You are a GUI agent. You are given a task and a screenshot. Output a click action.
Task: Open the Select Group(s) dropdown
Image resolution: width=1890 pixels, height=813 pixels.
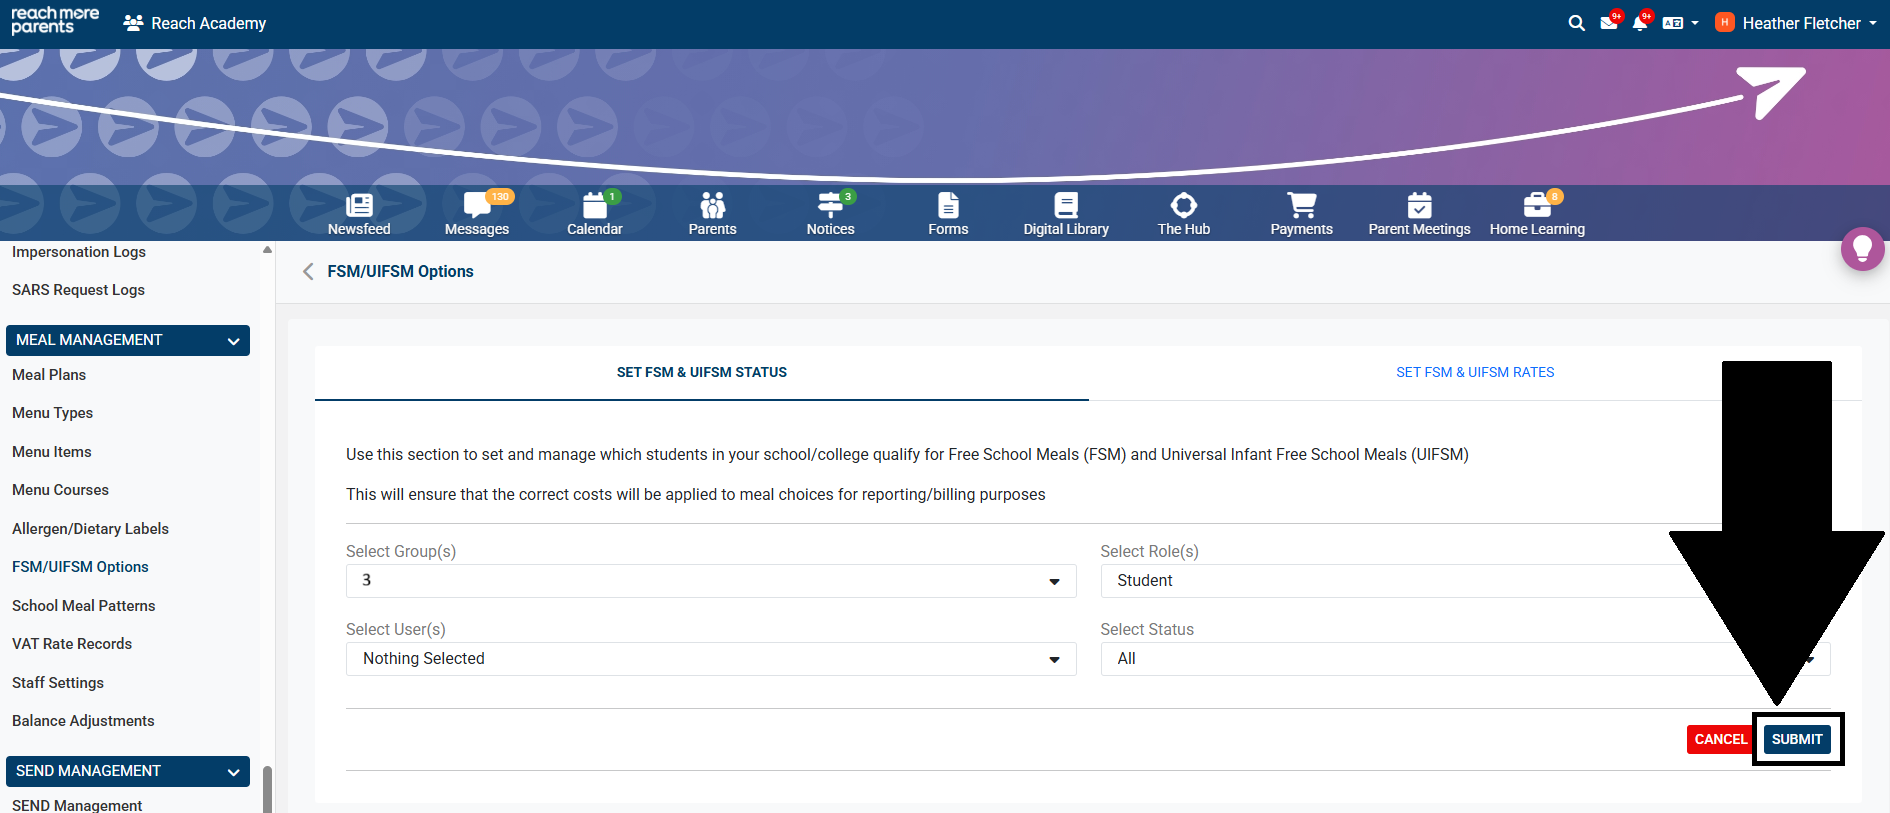coord(710,581)
